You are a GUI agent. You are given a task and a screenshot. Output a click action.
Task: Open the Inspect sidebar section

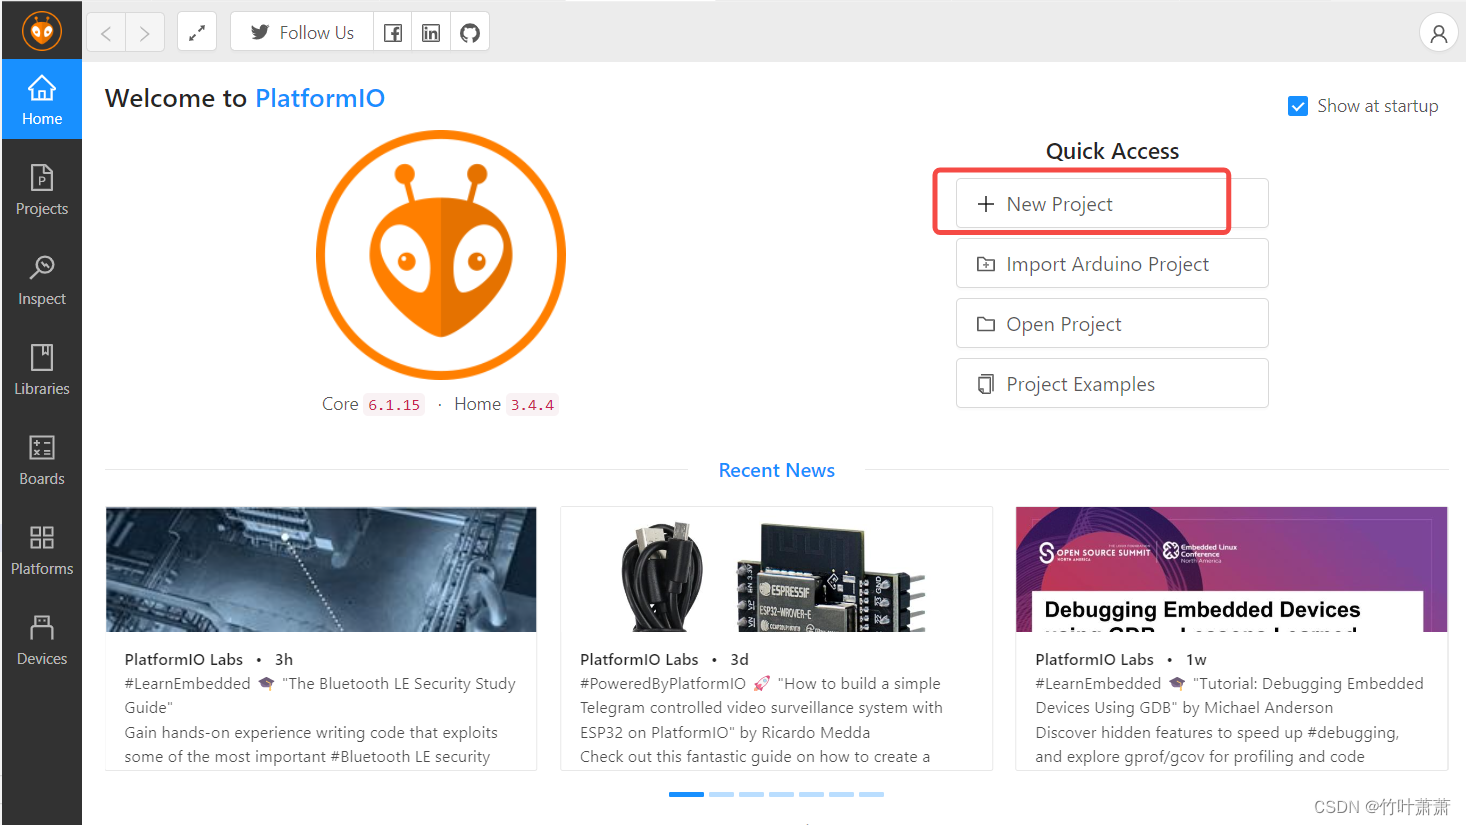[x=42, y=280]
